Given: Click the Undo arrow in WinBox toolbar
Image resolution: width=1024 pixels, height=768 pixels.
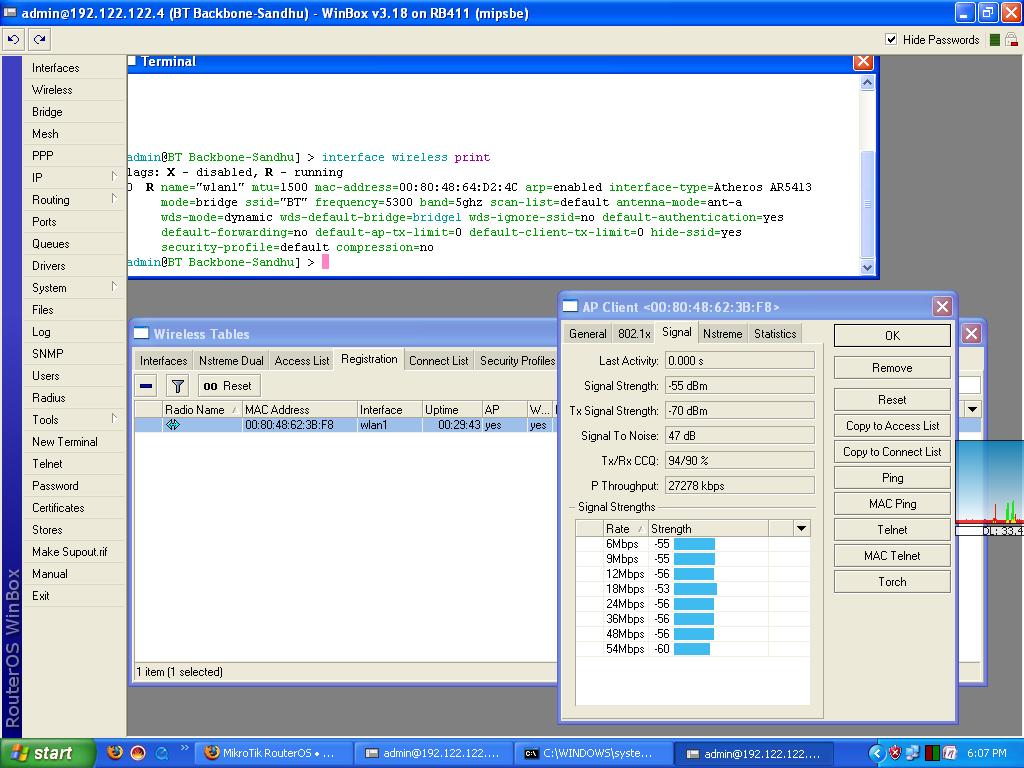Looking at the screenshot, I should pos(13,39).
